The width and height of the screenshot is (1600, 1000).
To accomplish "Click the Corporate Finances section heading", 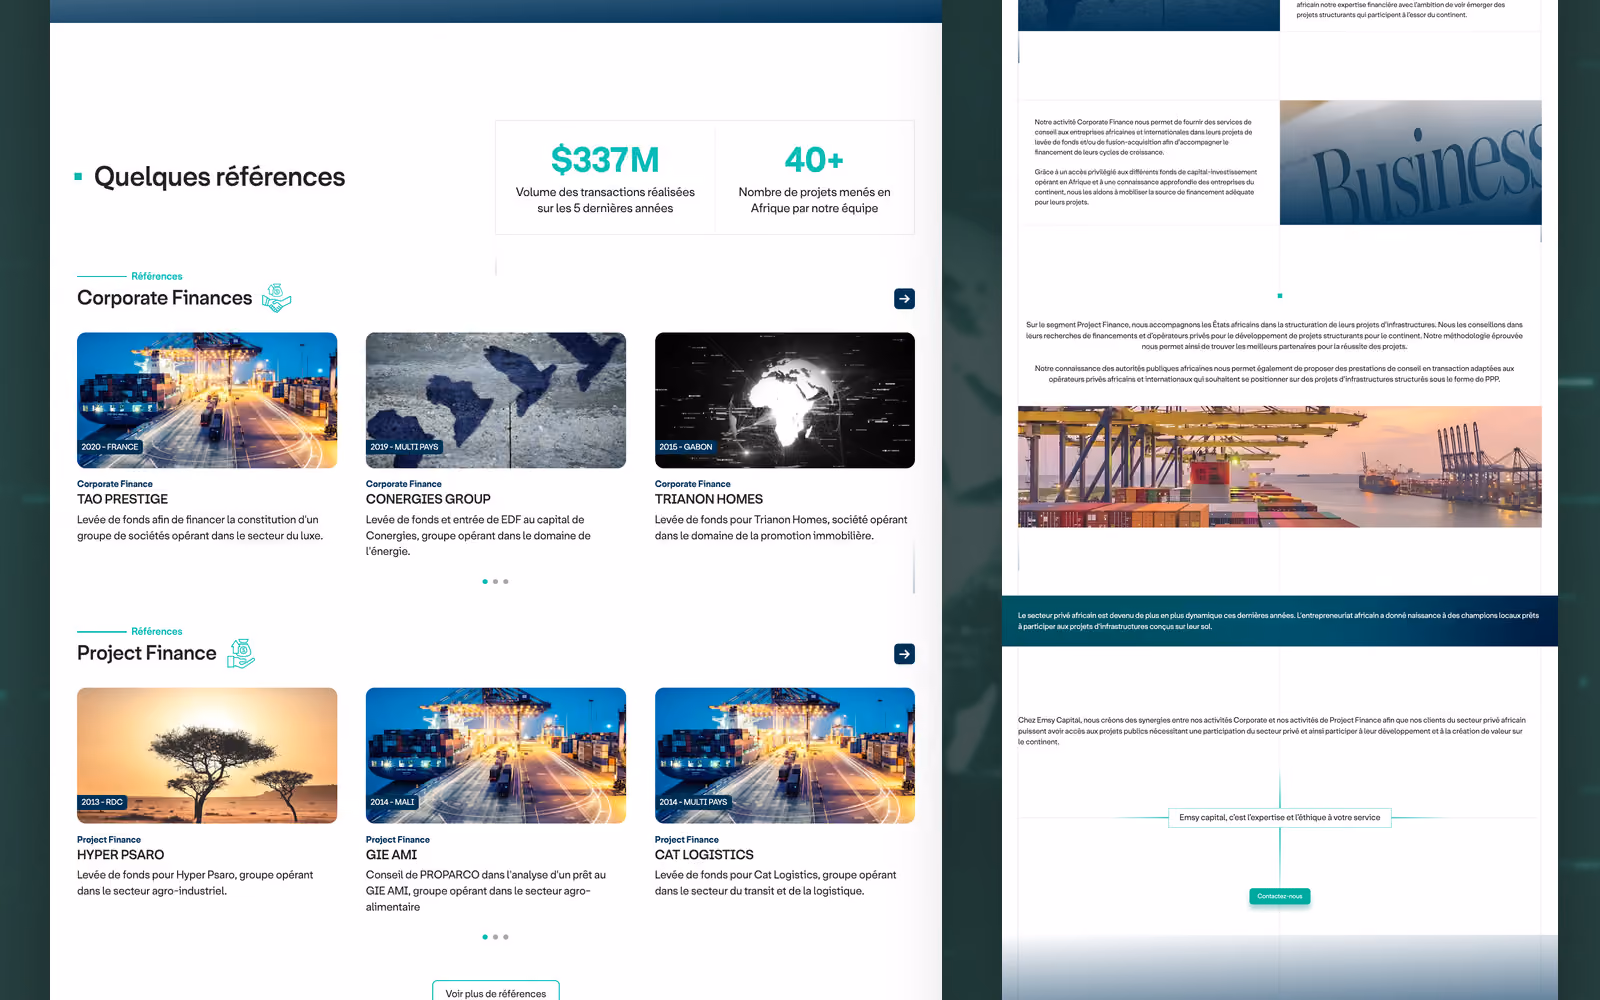I will pos(165,298).
